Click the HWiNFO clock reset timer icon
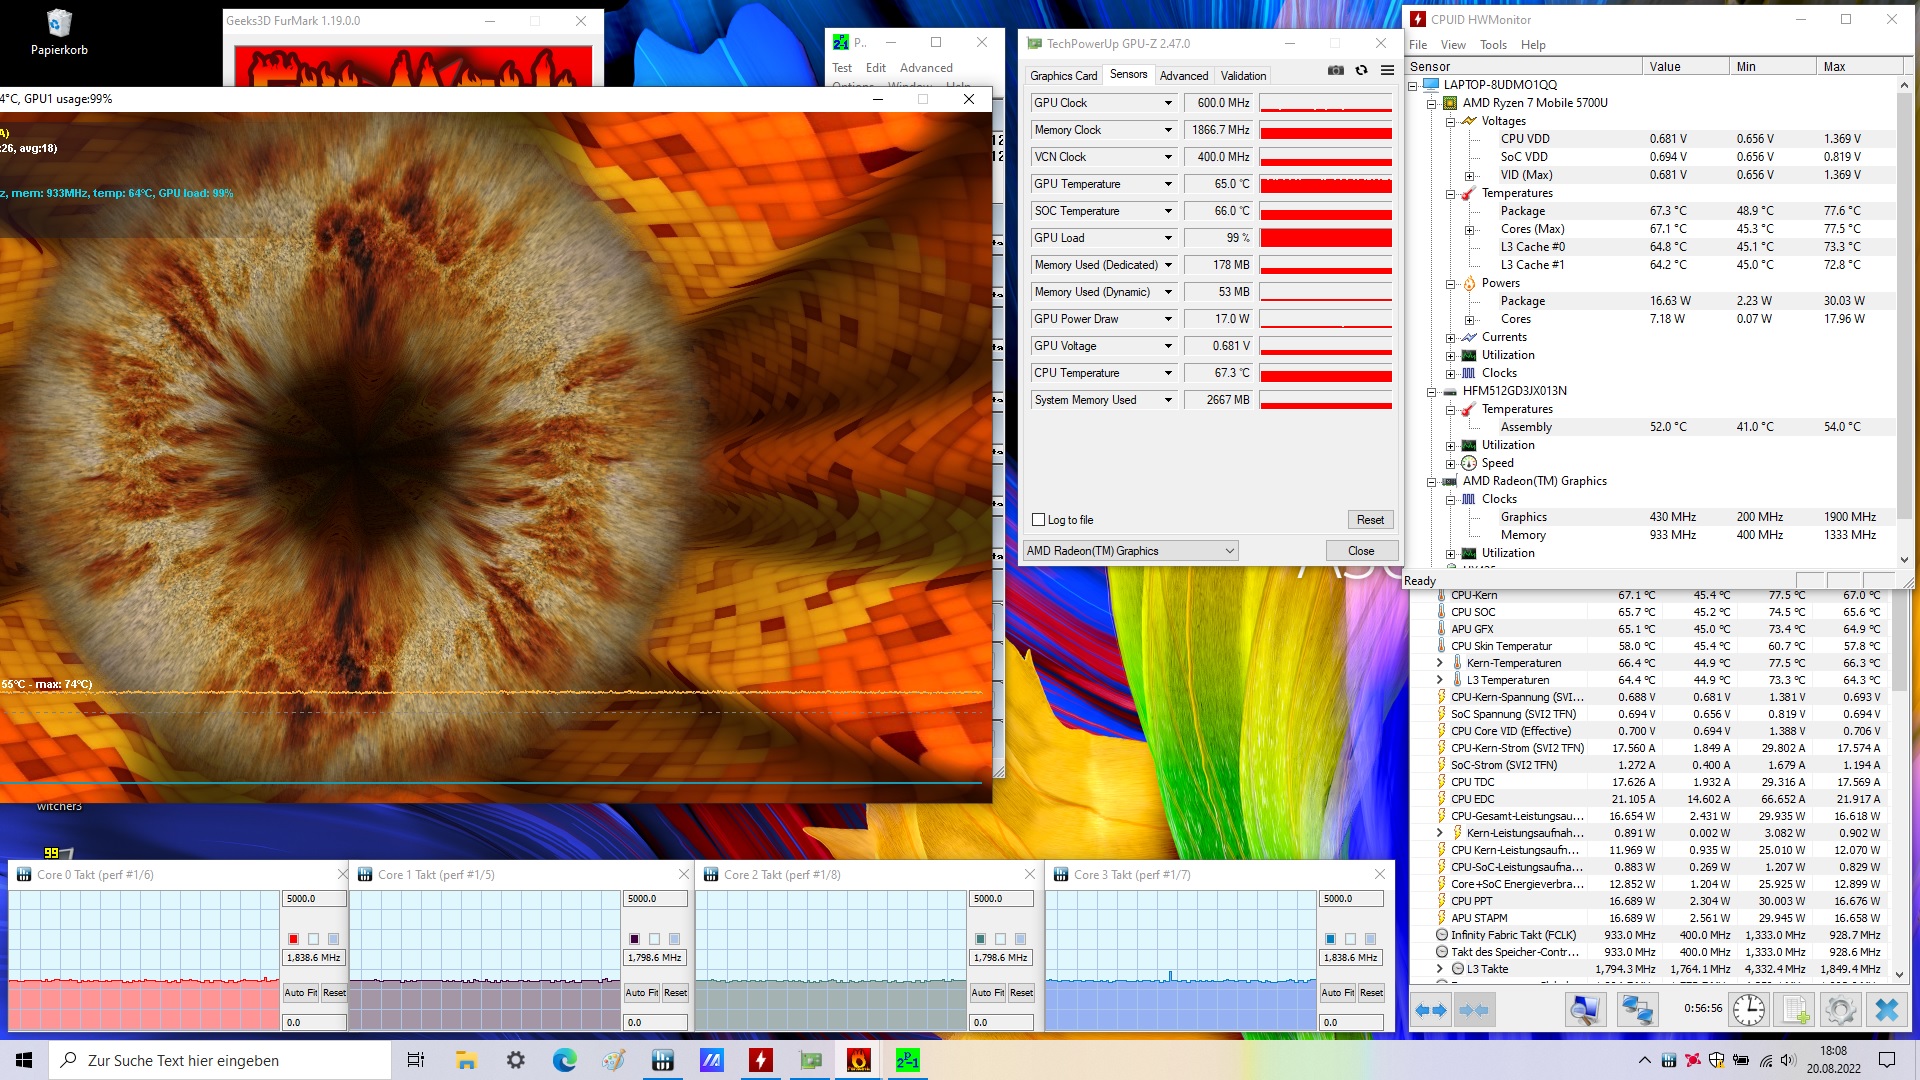 point(1748,1010)
